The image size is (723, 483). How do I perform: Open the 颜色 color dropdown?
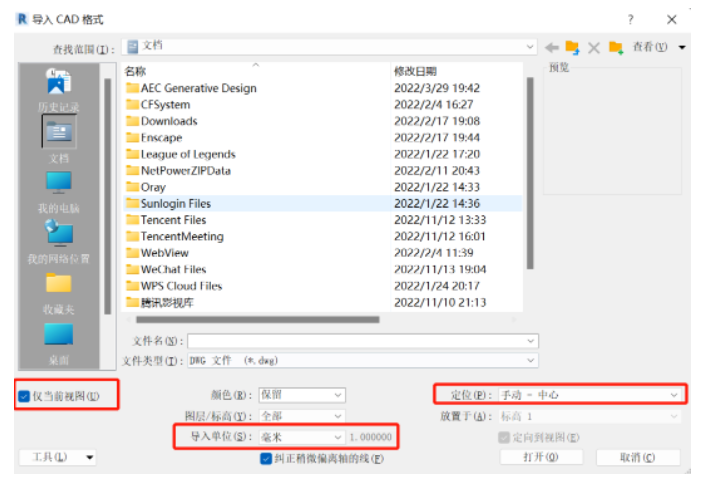[338, 395]
